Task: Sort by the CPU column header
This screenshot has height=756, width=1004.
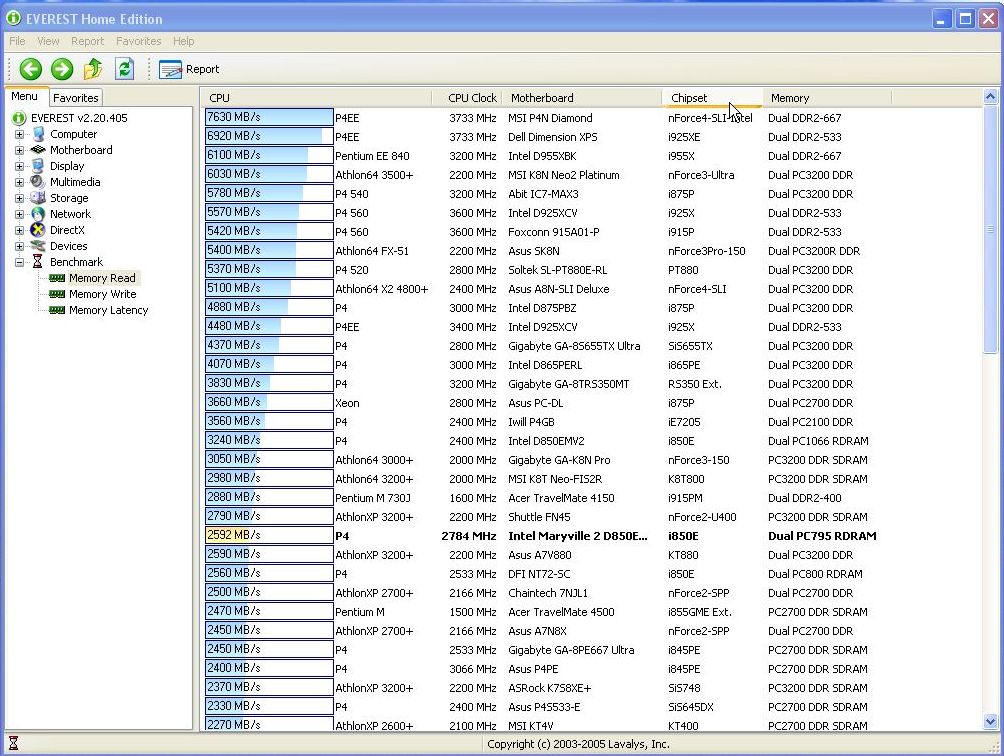Action: tap(317, 98)
